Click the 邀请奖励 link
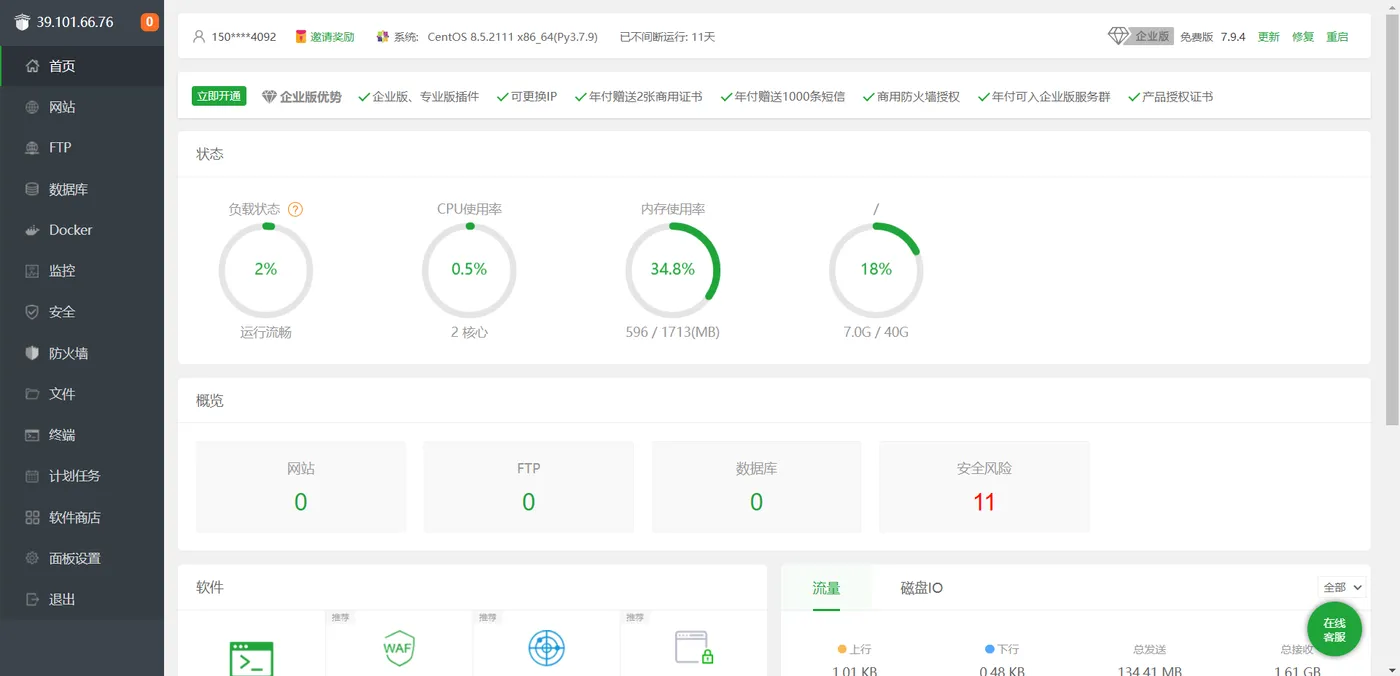 pyautogui.click(x=332, y=37)
